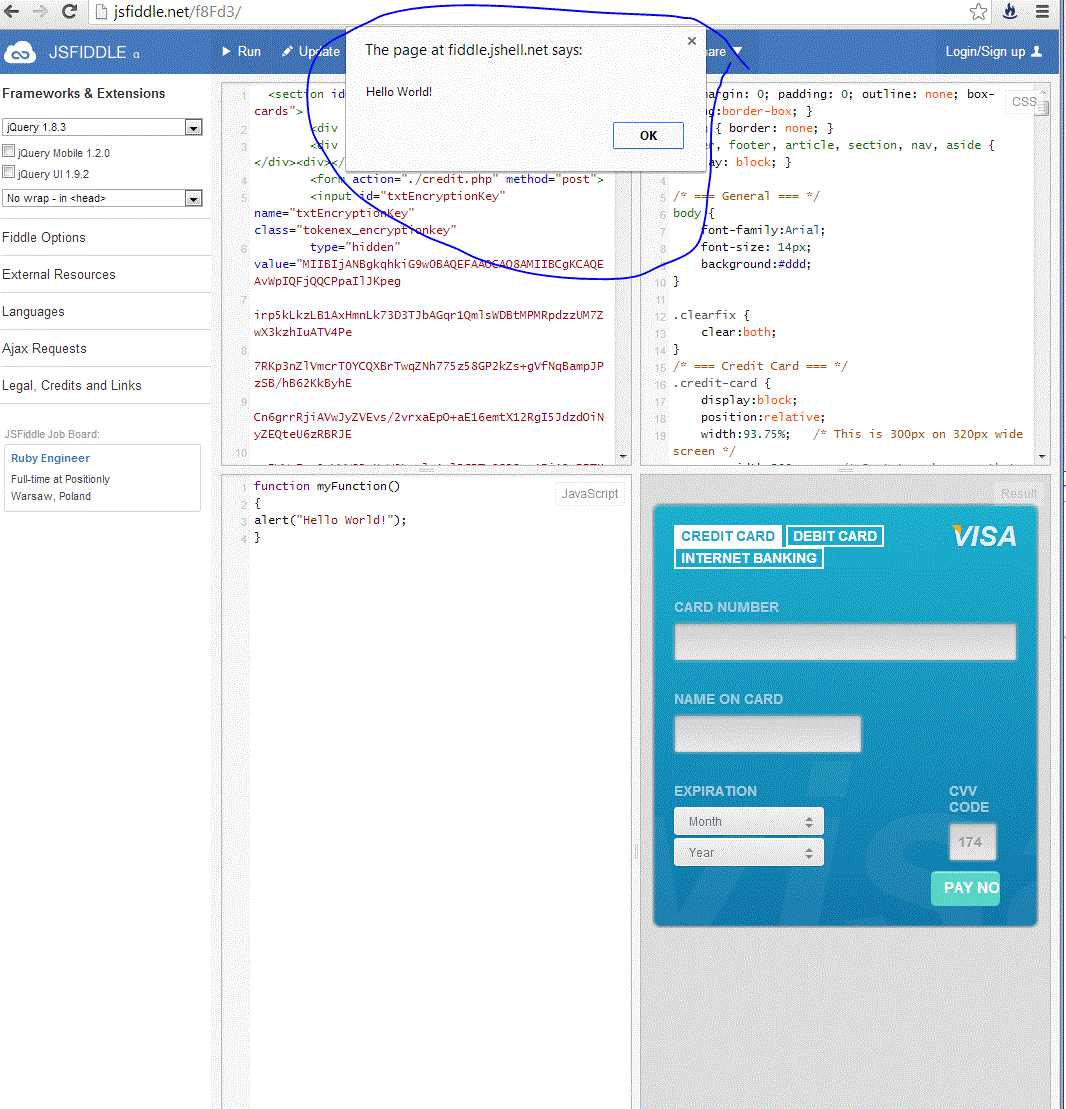Click the .clearfix { CSS line

coord(711,315)
